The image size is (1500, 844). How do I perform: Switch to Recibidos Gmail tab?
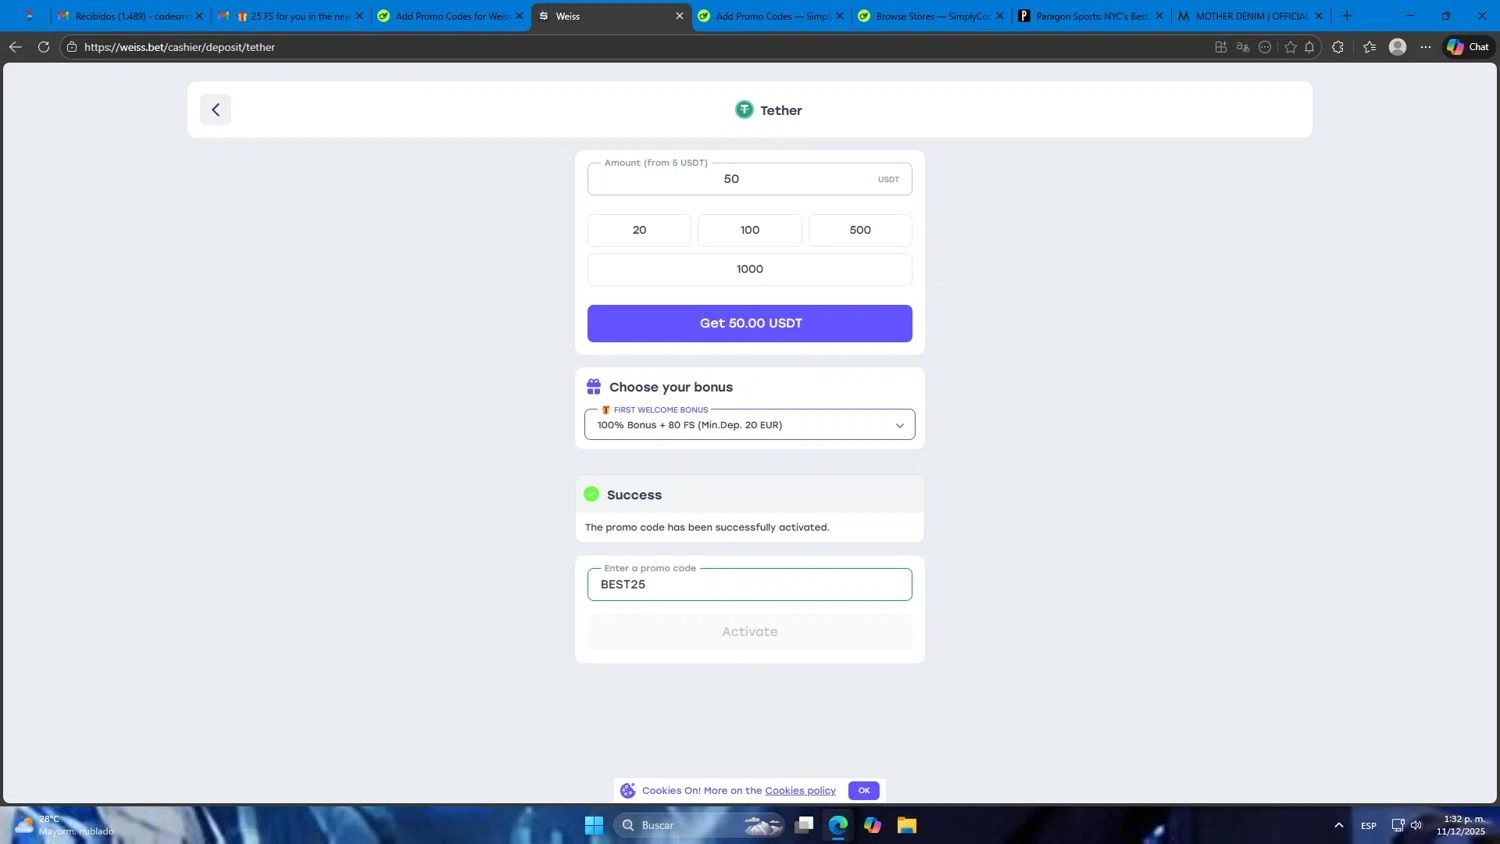pyautogui.click(x=130, y=16)
